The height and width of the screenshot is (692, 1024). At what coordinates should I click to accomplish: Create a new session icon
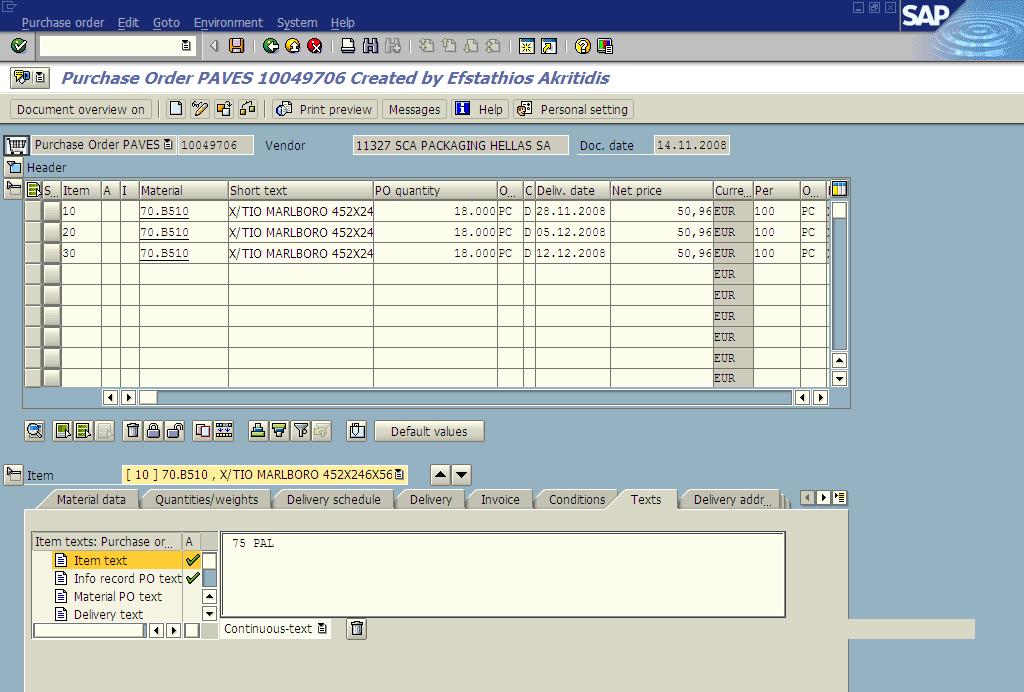[526, 46]
